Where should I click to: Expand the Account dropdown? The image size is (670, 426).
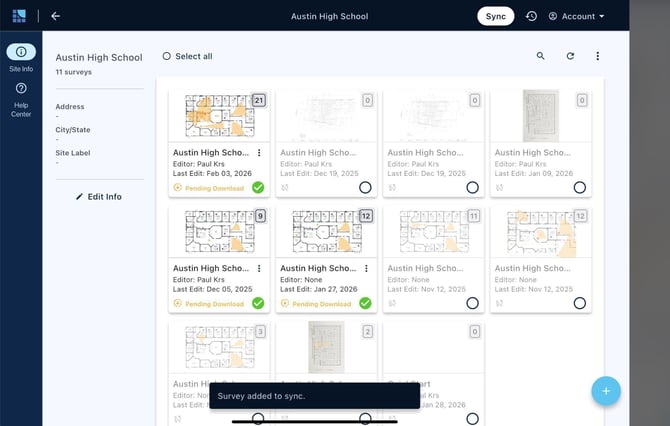(x=577, y=16)
